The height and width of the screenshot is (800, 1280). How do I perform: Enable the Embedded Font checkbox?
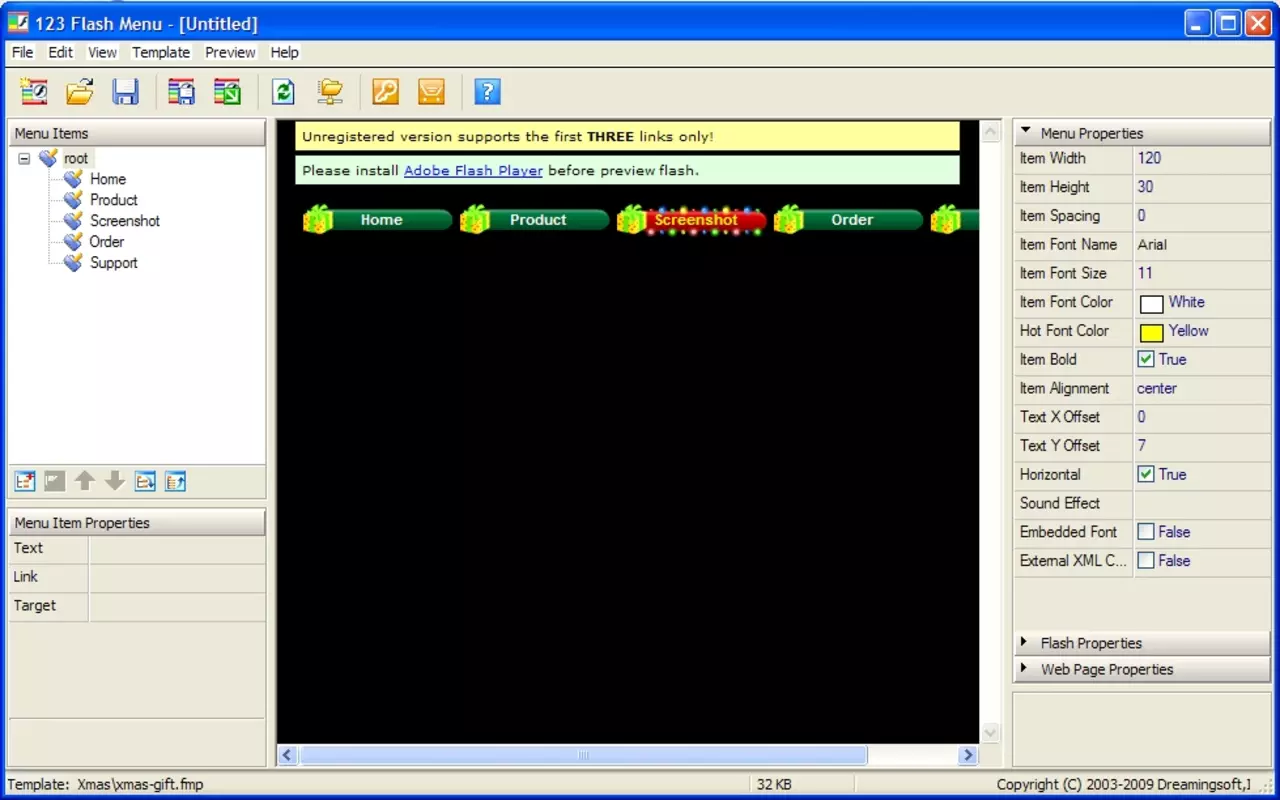point(1146,532)
